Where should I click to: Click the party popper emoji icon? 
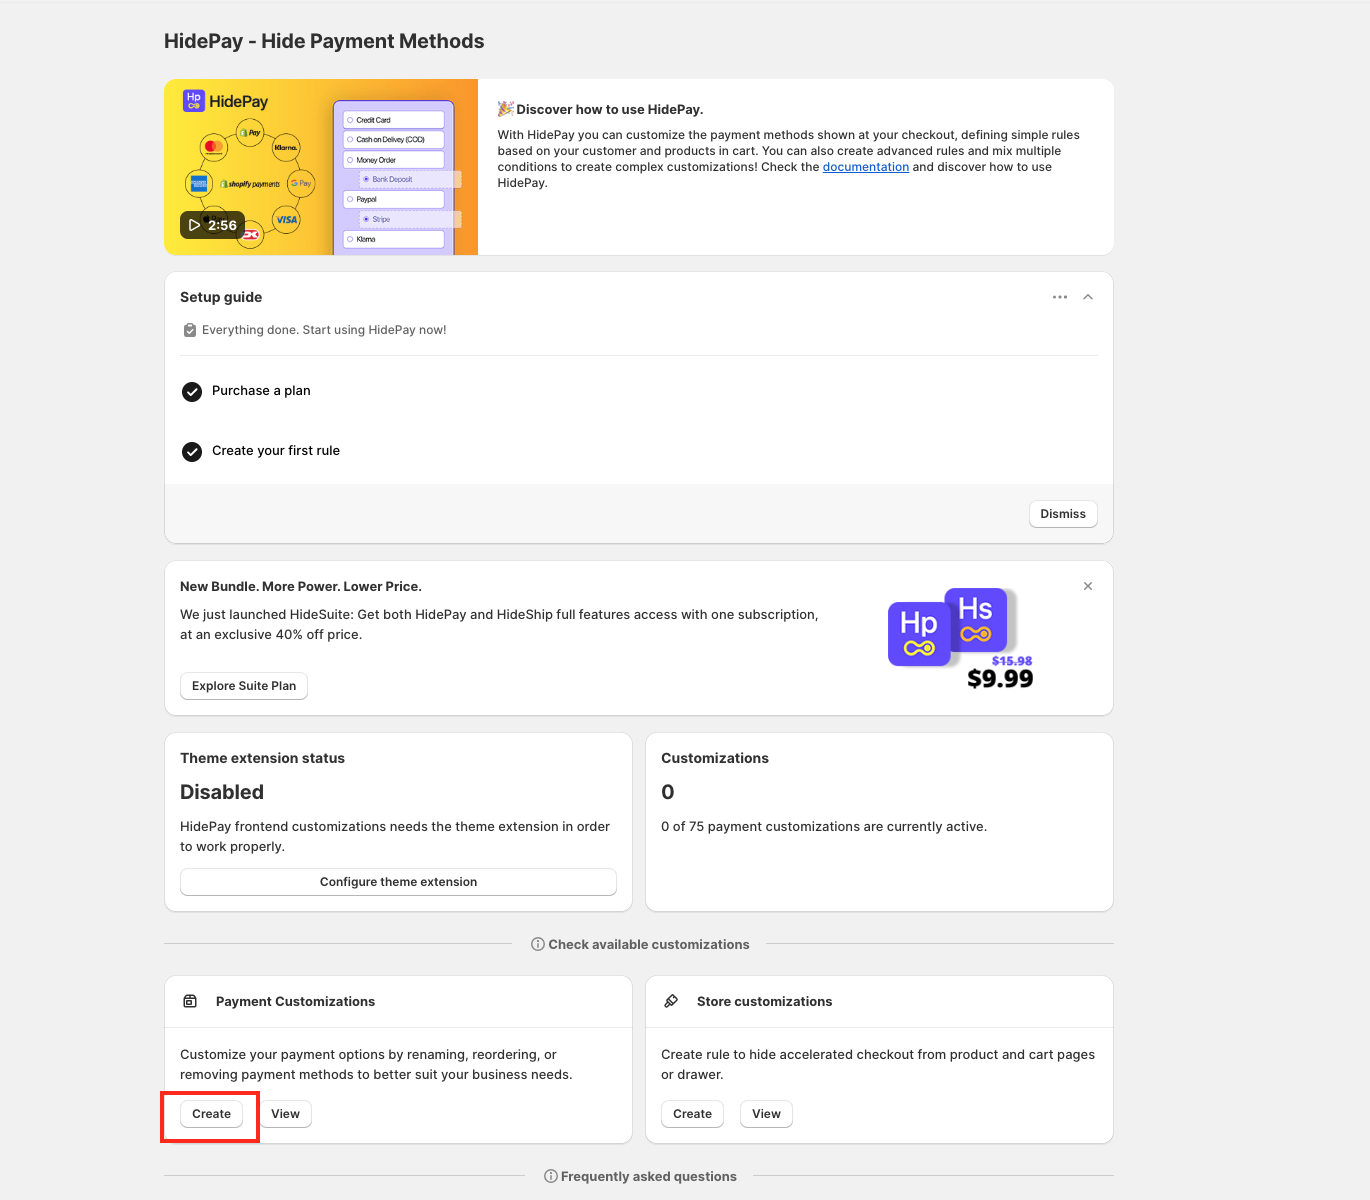click(506, 109)
